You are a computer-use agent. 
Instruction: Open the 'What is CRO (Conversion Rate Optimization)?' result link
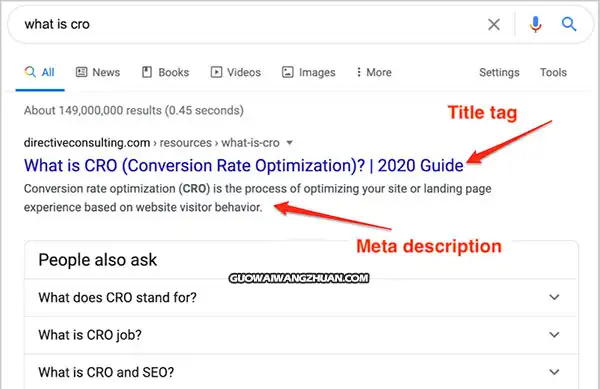(x=243, y=166)
